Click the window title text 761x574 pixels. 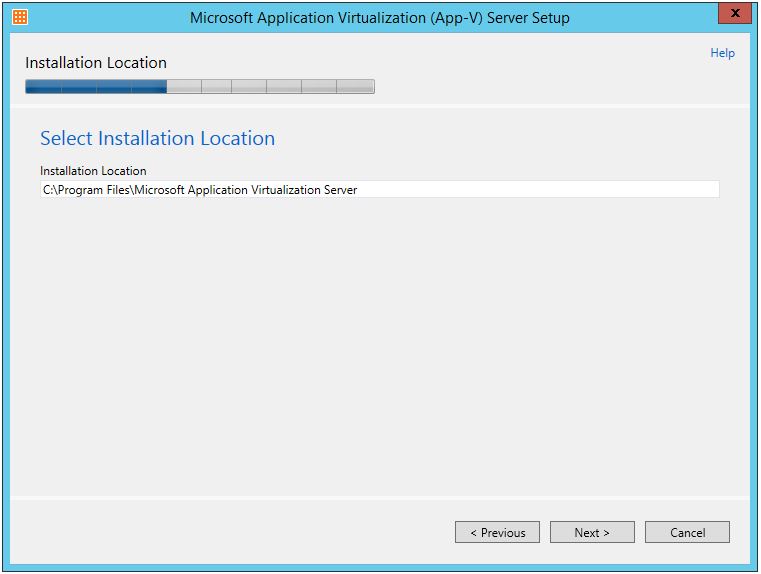380,18
